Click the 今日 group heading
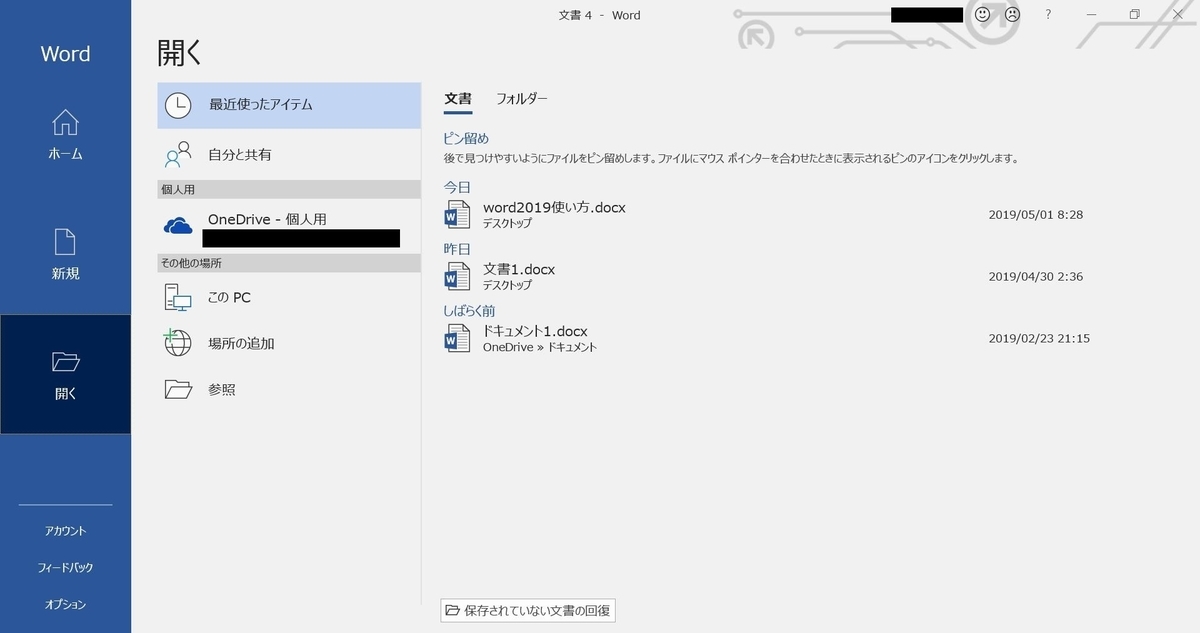Screen dimensions: 1200x633 point(457,187)
